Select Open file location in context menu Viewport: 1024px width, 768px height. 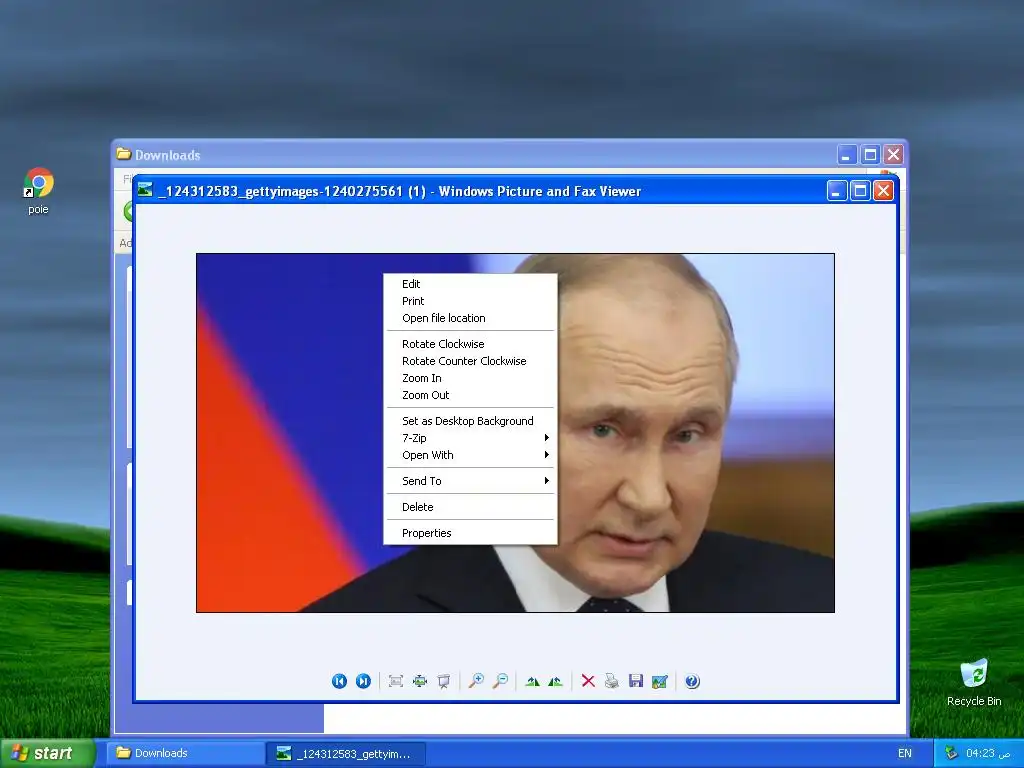(x=470, y=318)
